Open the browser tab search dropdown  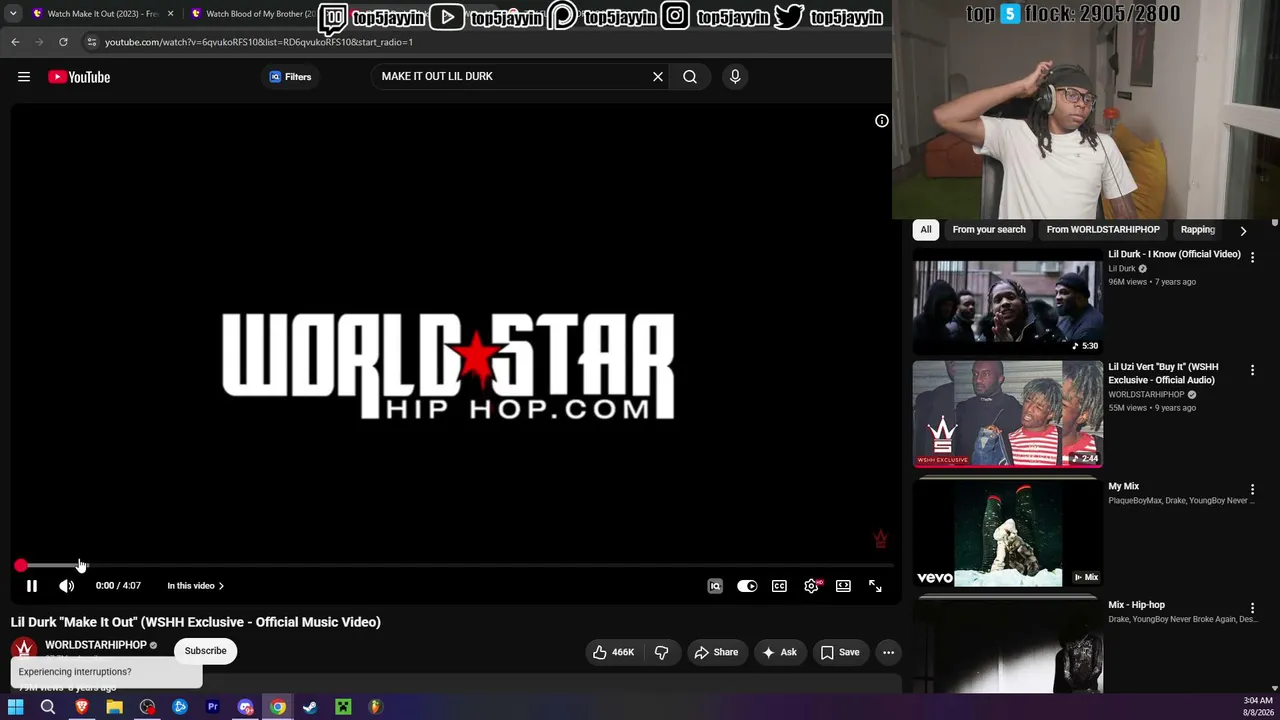tap(13, 14)
